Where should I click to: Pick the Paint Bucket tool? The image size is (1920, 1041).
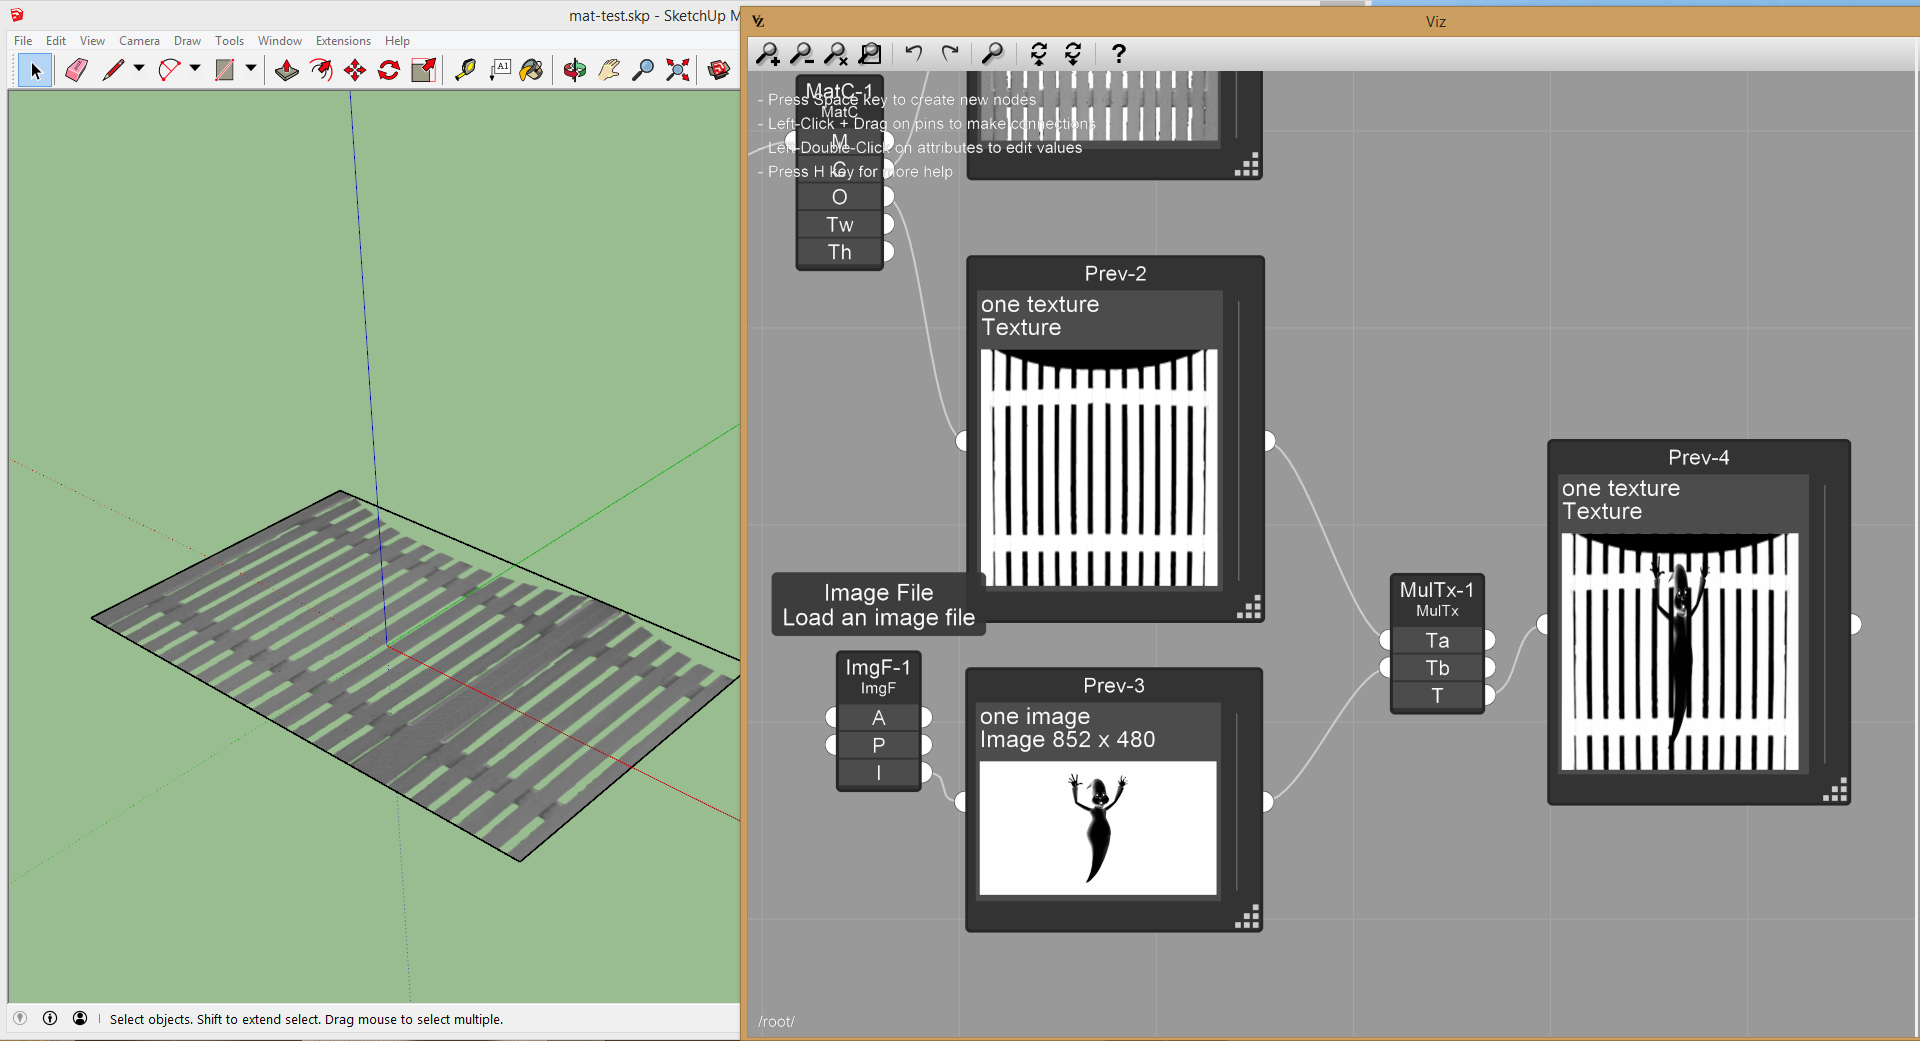tap(531, 70)
